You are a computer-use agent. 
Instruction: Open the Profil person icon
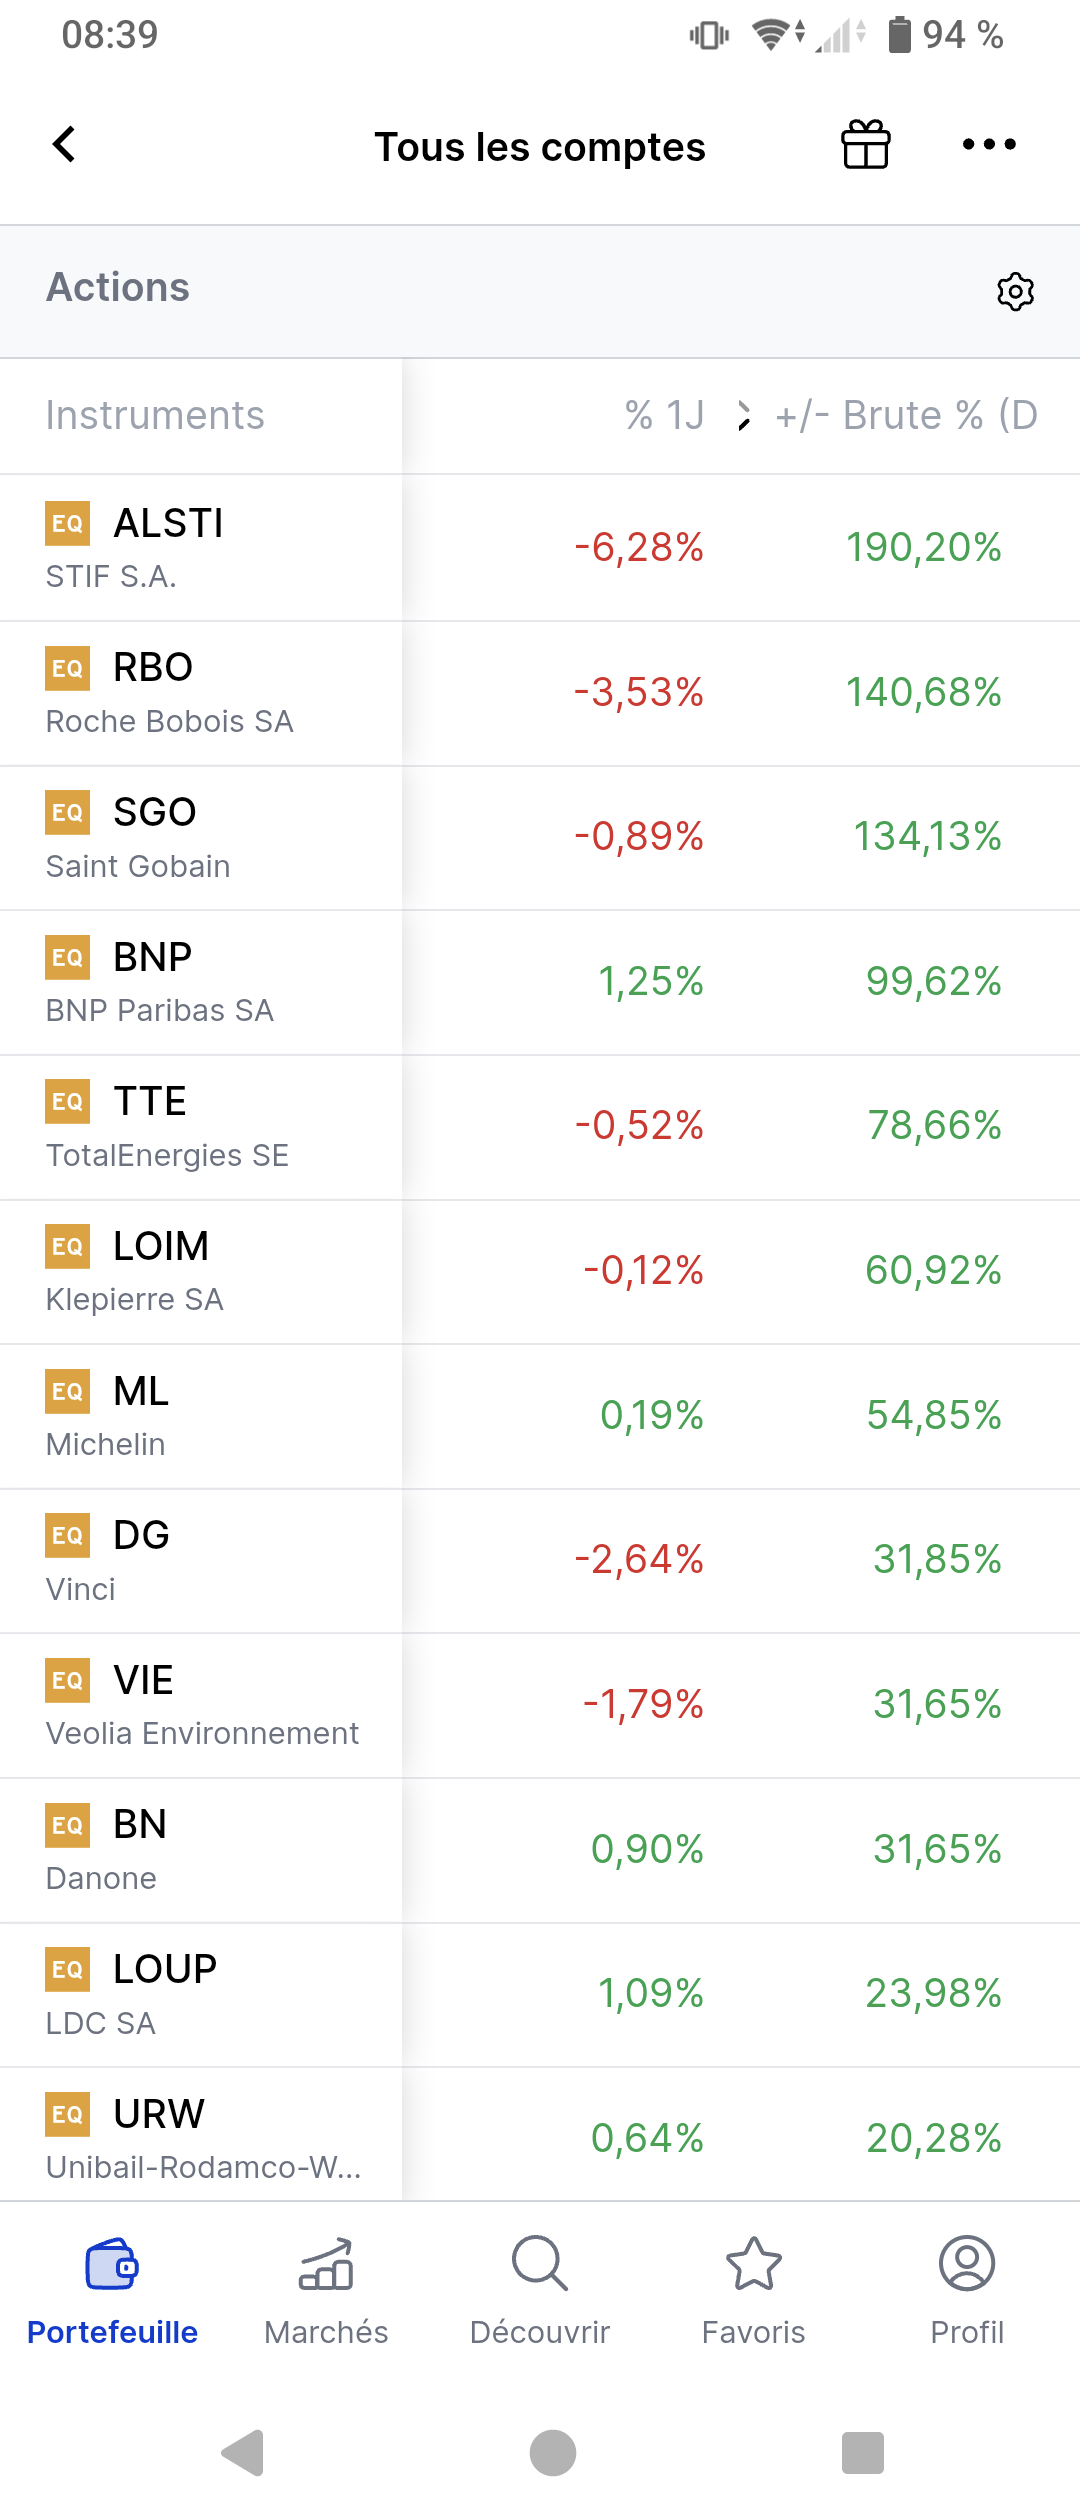966,2264
